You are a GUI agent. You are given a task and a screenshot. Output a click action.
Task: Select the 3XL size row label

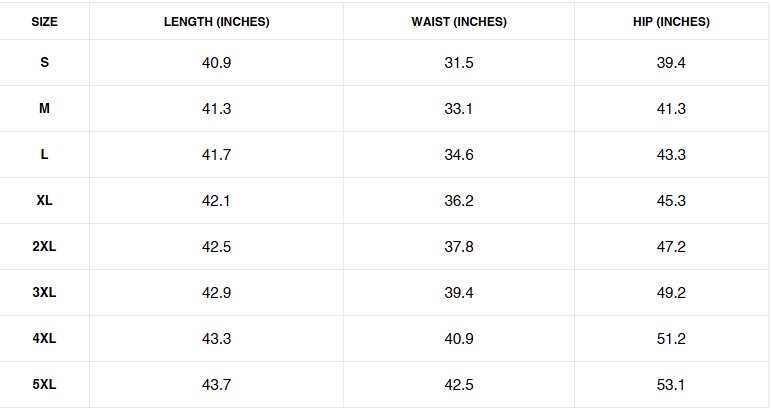tap(44, 293)
